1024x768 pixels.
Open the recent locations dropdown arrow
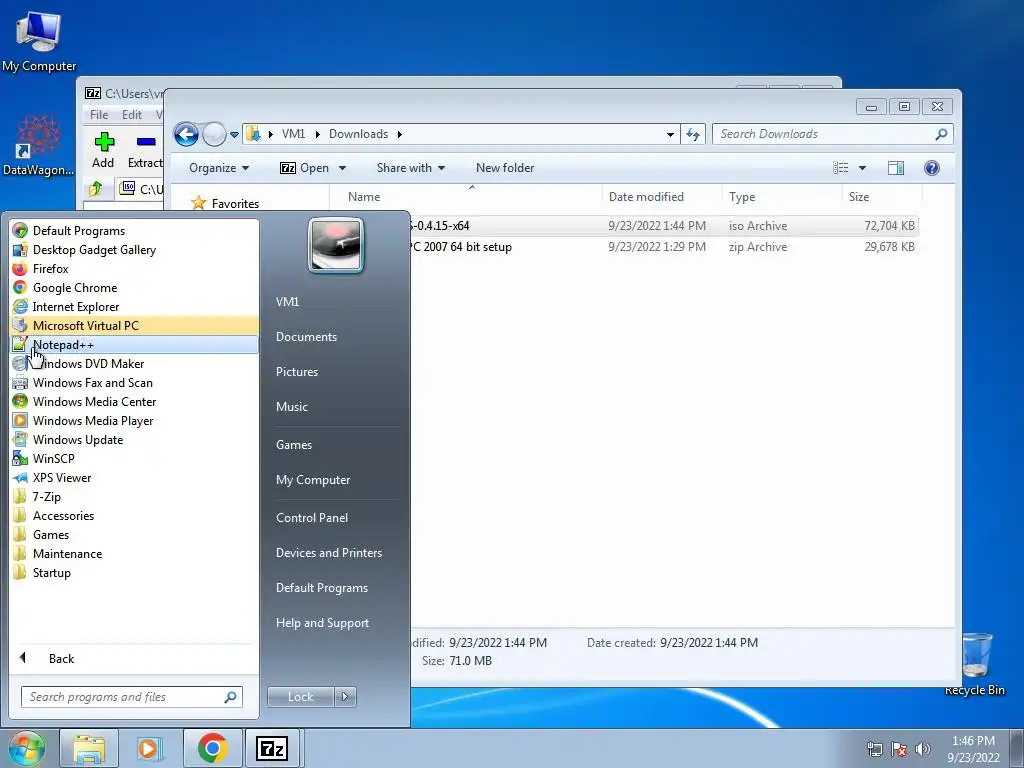234,135
